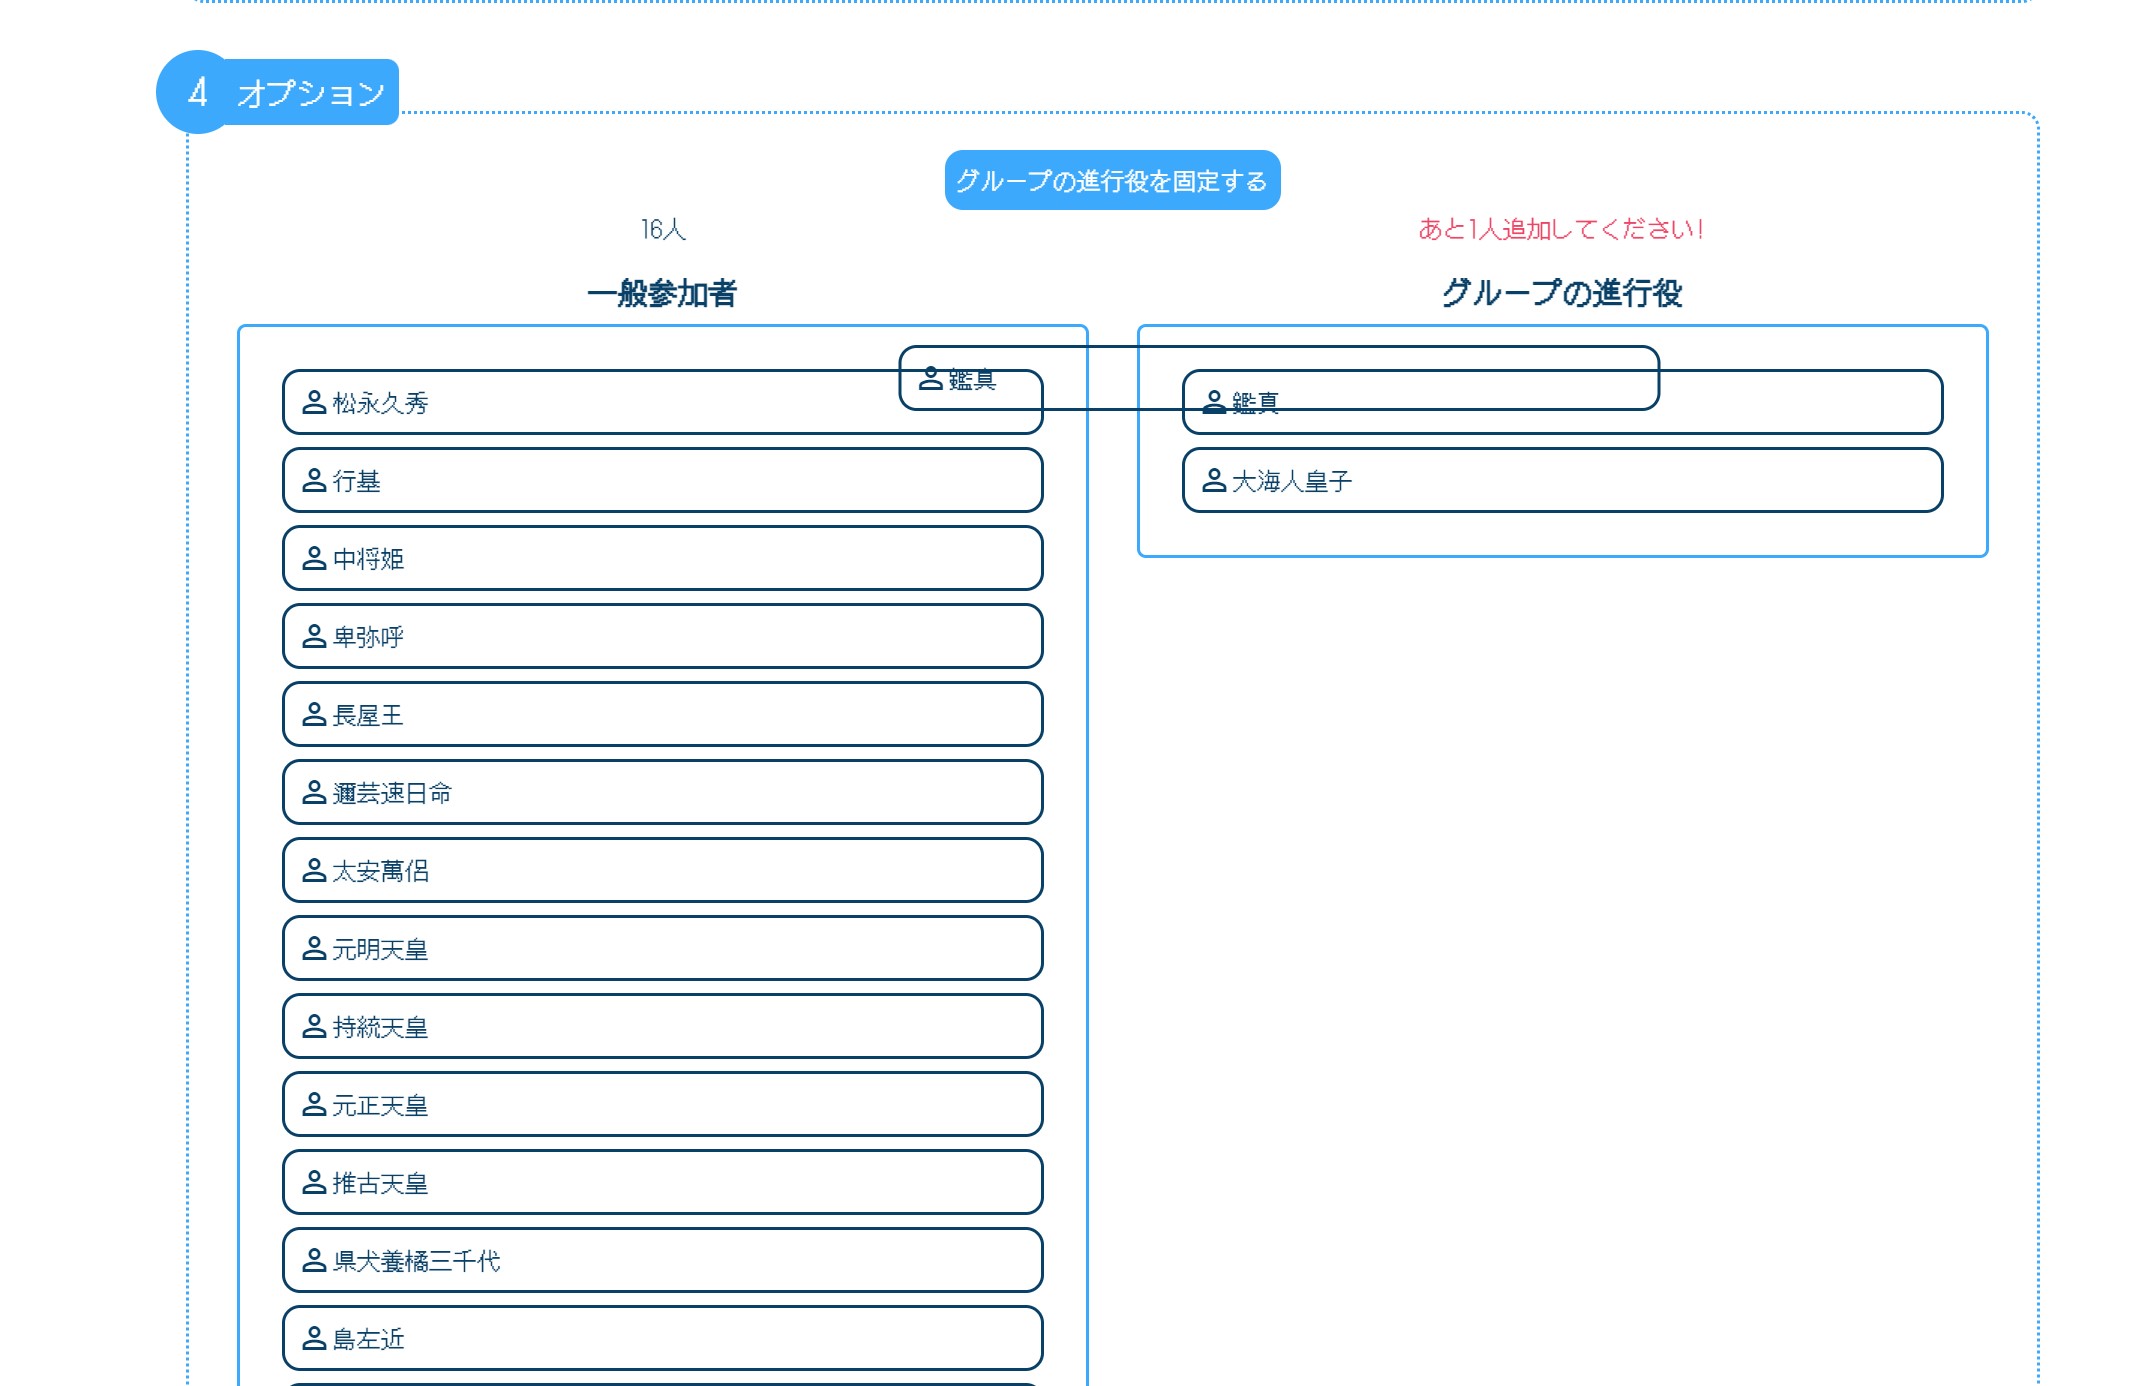Click the グループの進行役 column heading
The image size is (2145, 1386).
tap(1562, 293)
